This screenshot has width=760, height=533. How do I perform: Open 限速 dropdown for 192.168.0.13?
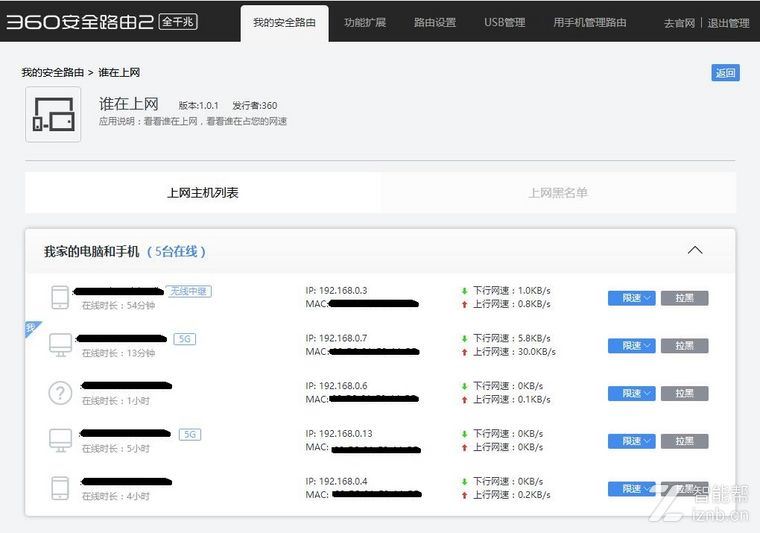point(632,441)
